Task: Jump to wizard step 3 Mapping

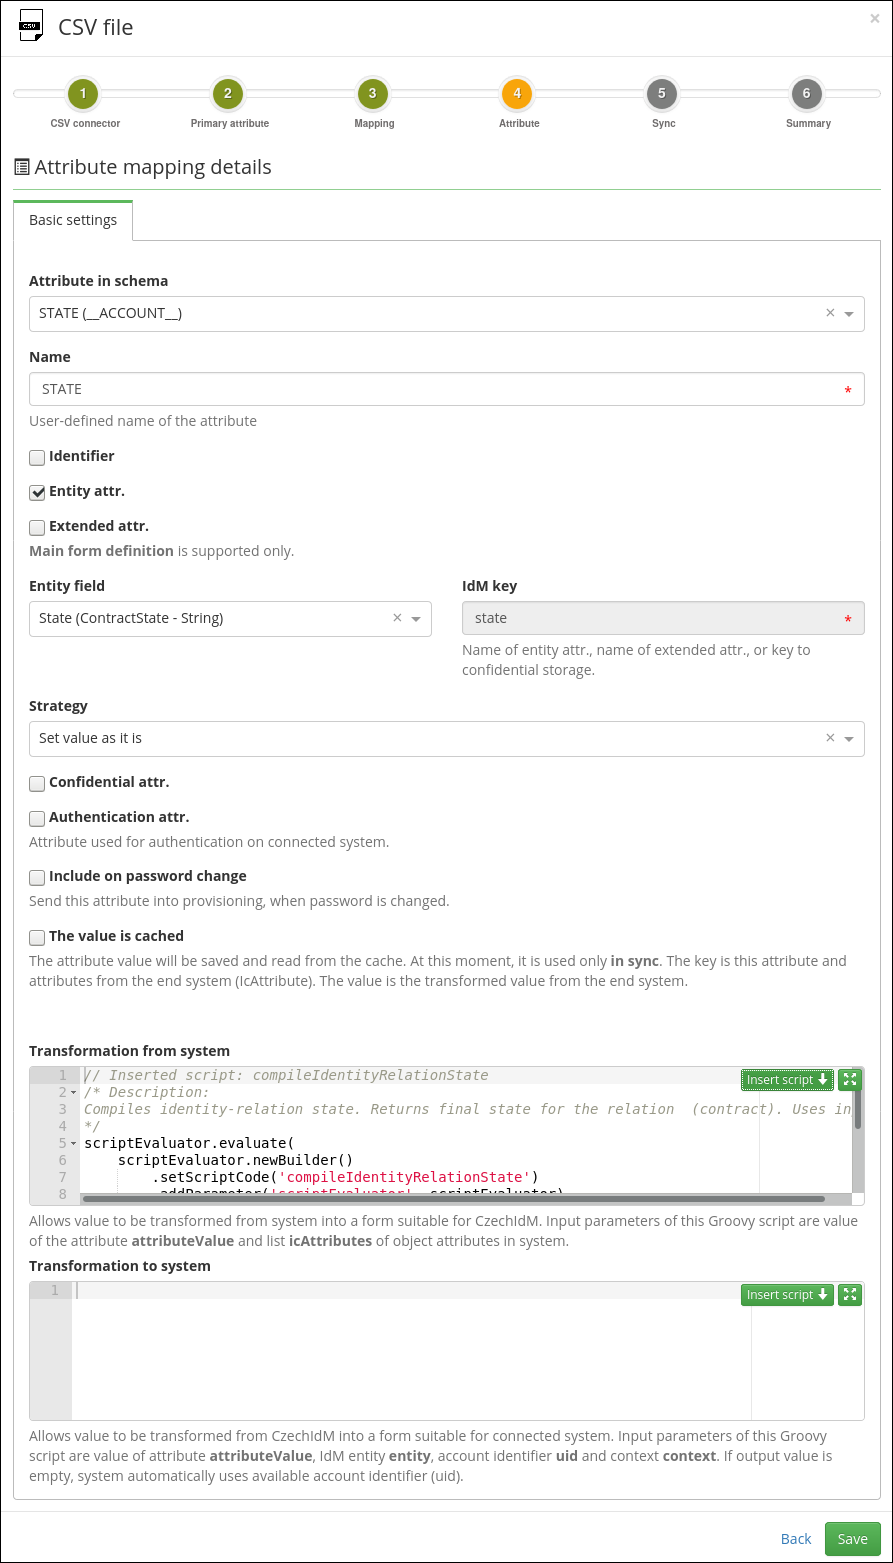Action: coord(372,94)
